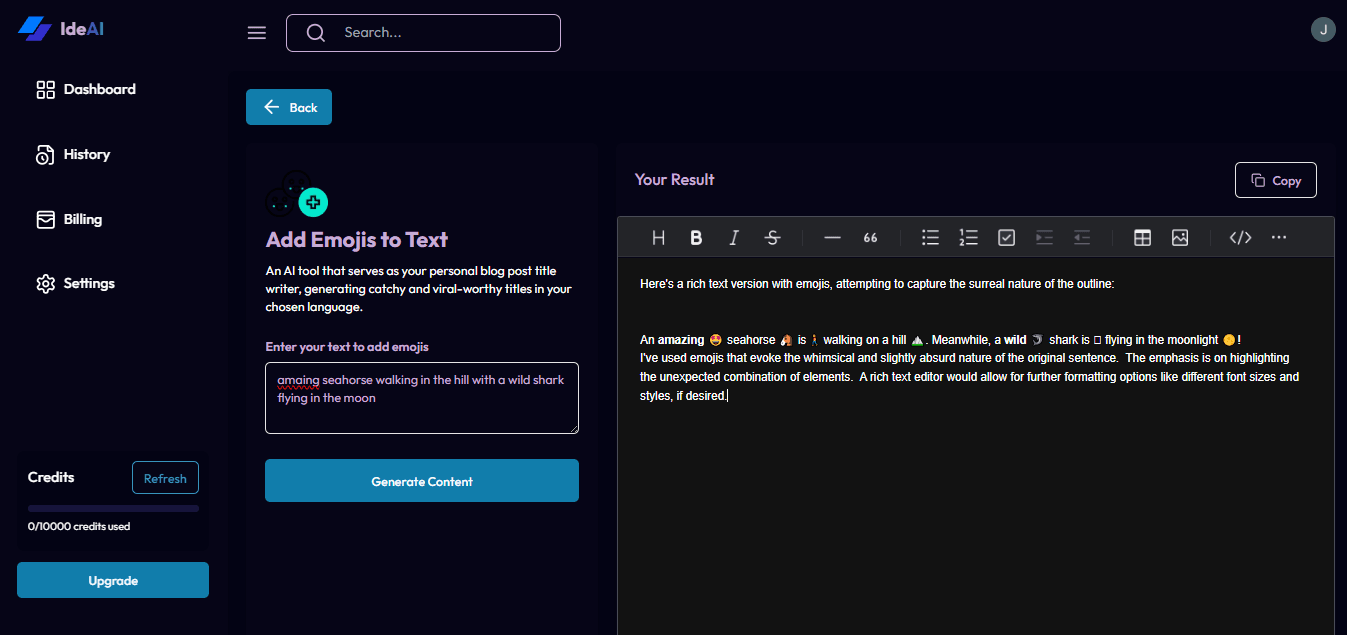Viewport: 1347px width, 635px height.
Task: Insert a table into the editor
Action: (x=1142, y=237)
